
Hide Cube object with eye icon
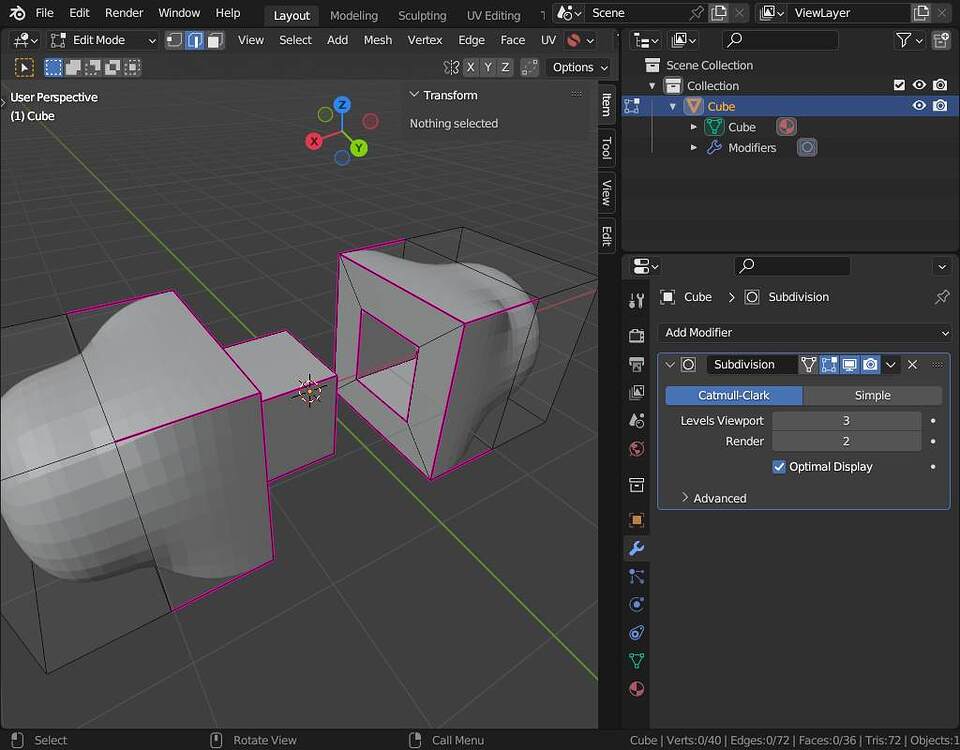[x=919, y=105]
